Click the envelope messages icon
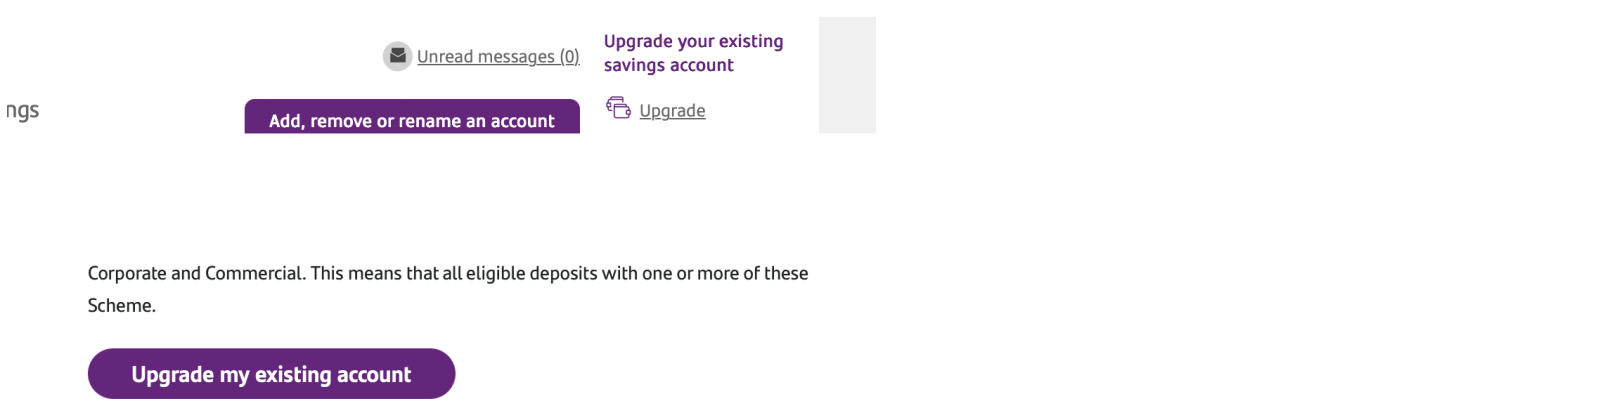1600x420 pixels. [x=397, y=56]
